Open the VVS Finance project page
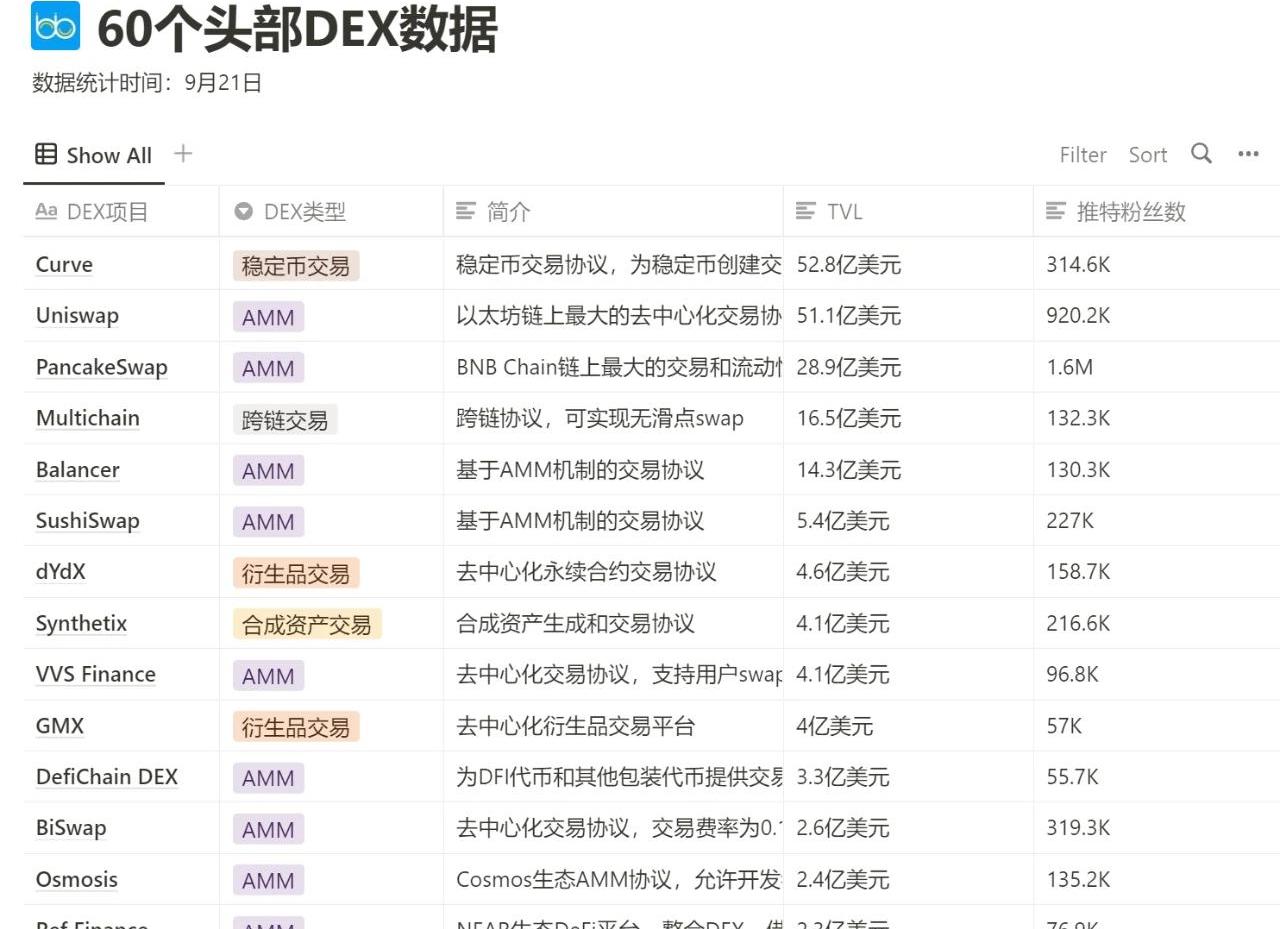This screenshot has width=1280, height=929. pyautogui.click(x=95, y=674)
